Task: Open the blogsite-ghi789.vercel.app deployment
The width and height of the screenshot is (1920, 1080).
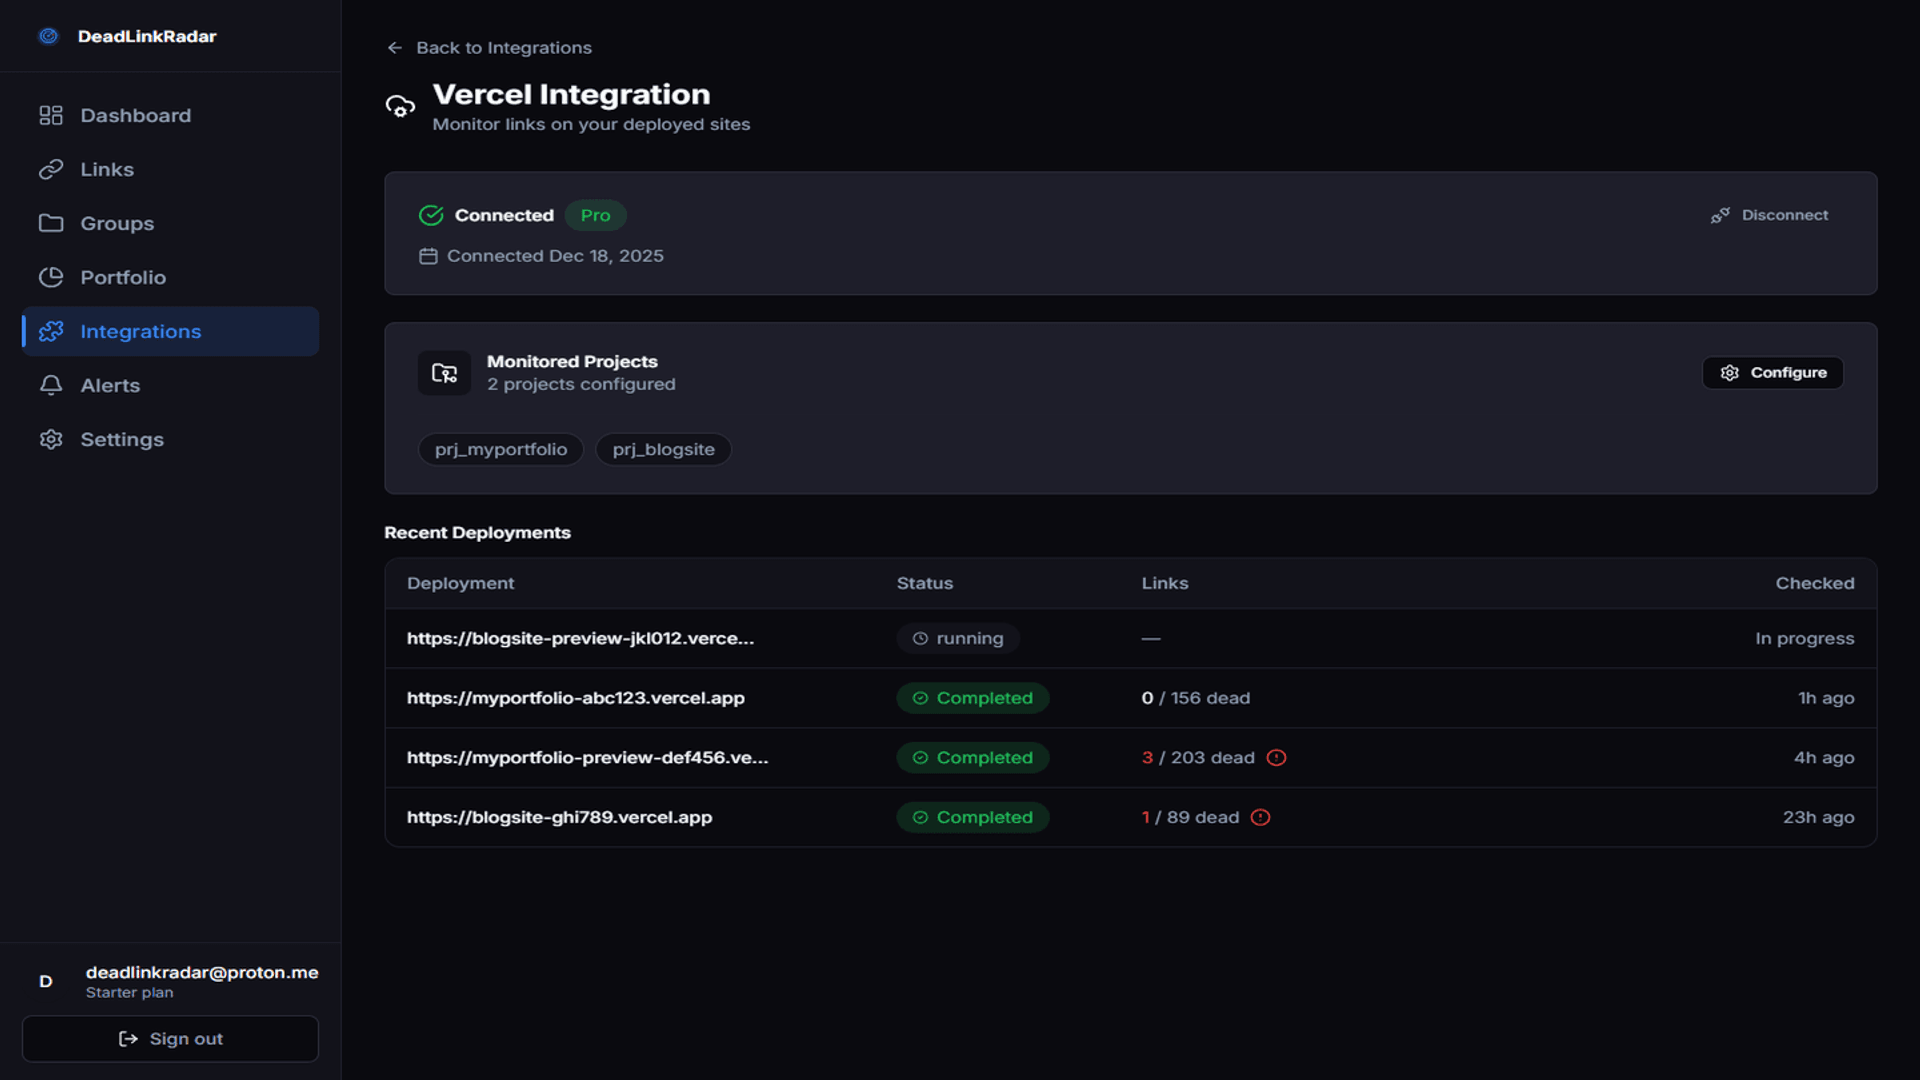Action: click(x=559, y=817)
